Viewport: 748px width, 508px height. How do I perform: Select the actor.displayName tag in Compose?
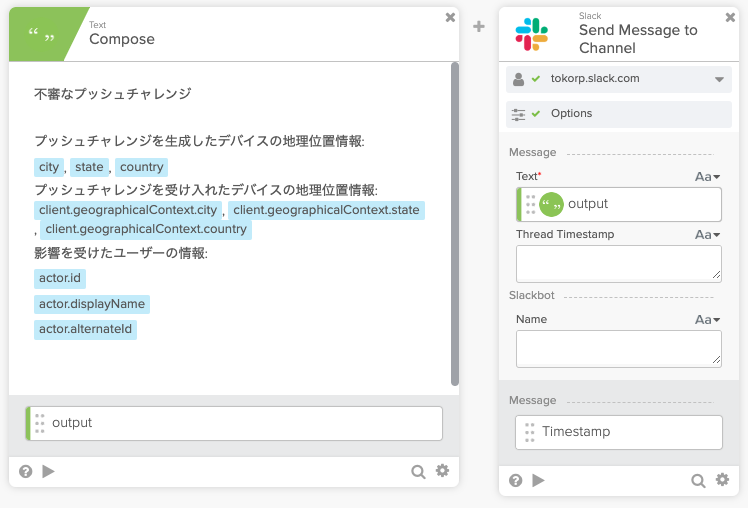(92, 304)
